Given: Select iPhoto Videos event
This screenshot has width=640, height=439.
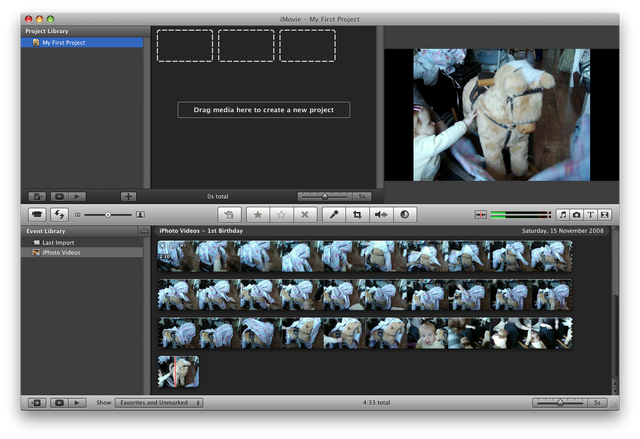Looking at the screenshot, I should coord(82,253).
